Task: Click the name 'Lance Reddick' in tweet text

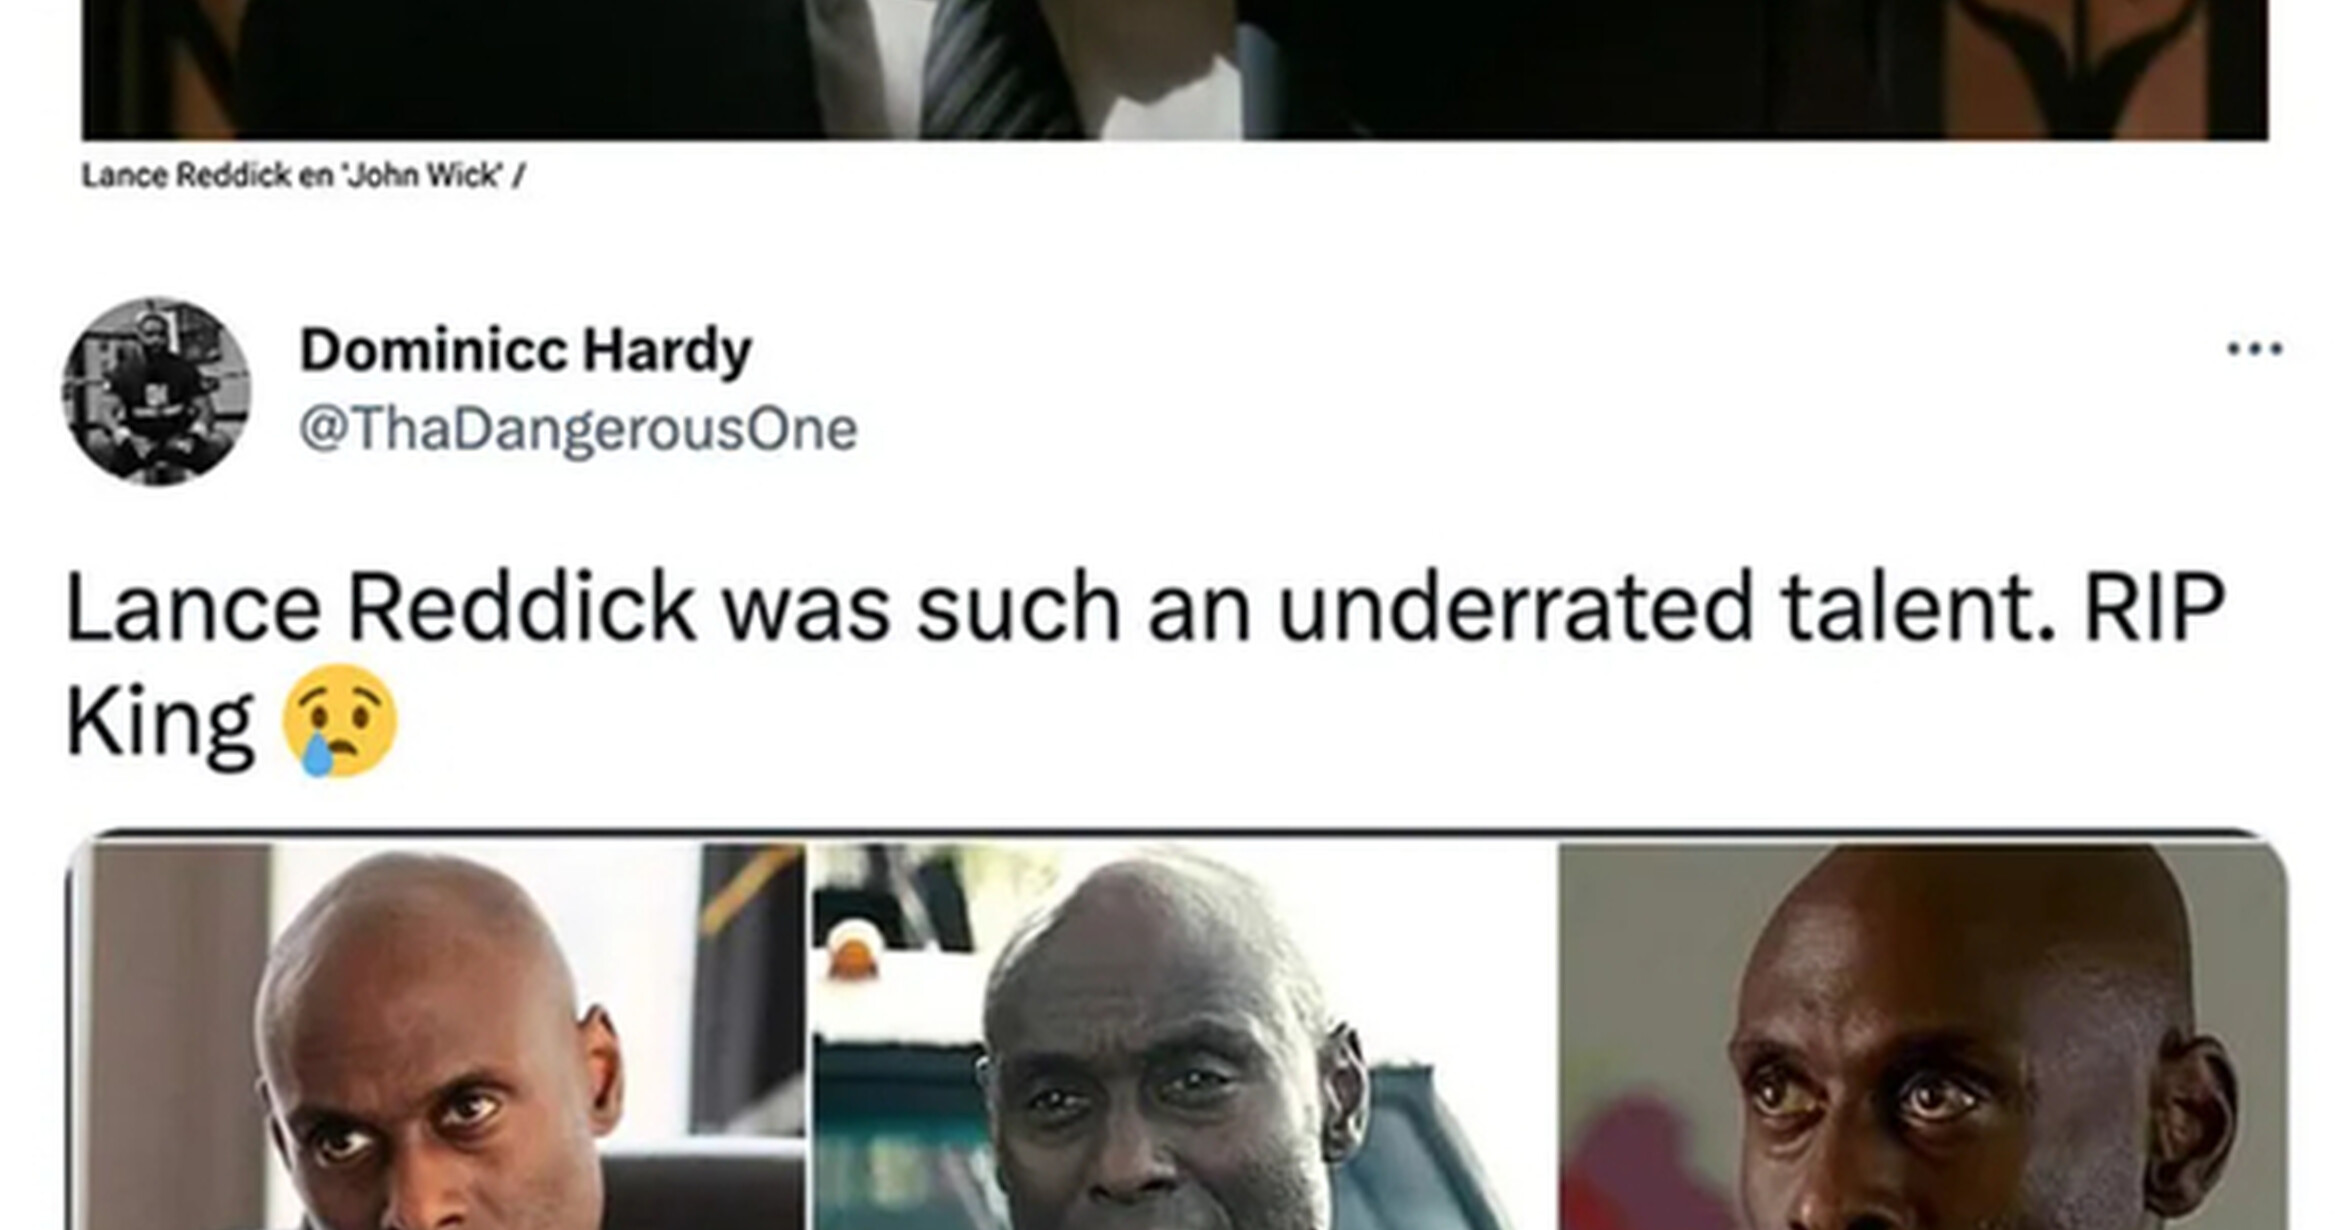Action: point(380,607)
